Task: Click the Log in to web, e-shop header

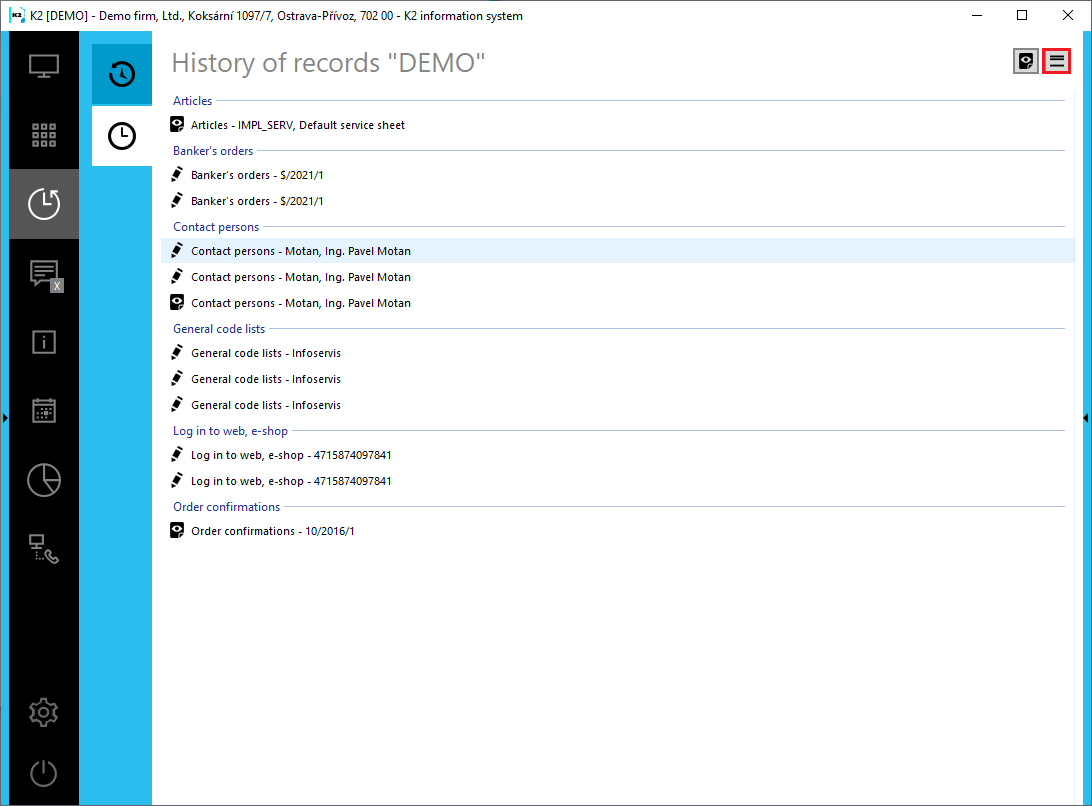Action: click(x=231, y=431)
